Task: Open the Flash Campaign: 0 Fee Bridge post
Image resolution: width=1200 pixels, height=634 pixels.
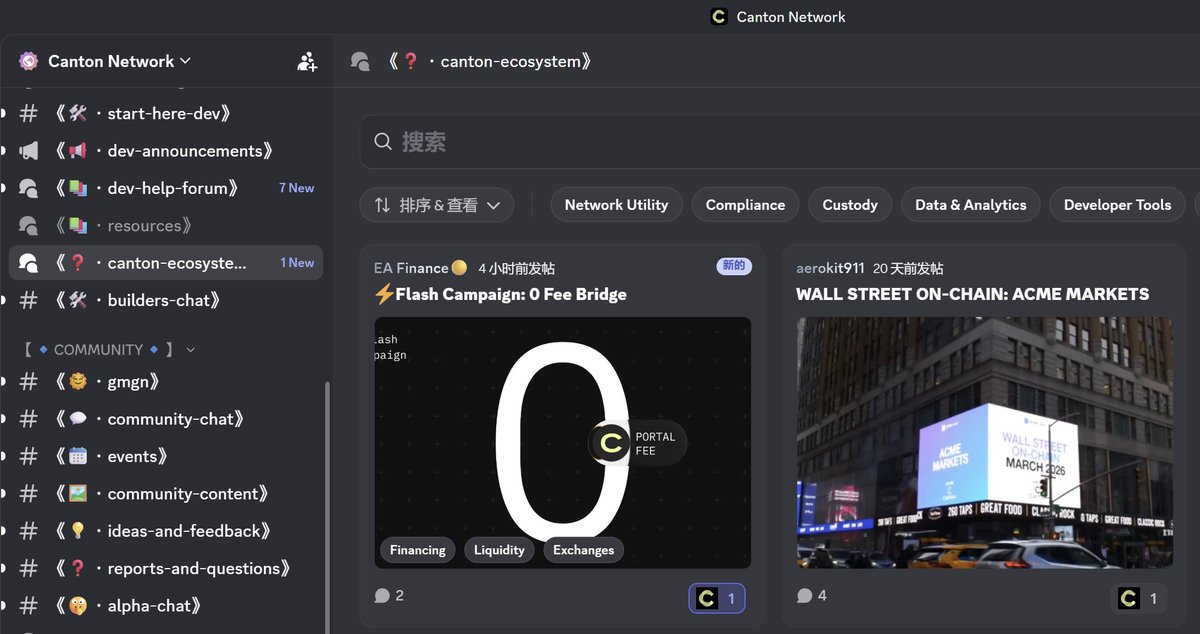Action: pyautogui.click(x=501, y=294)
